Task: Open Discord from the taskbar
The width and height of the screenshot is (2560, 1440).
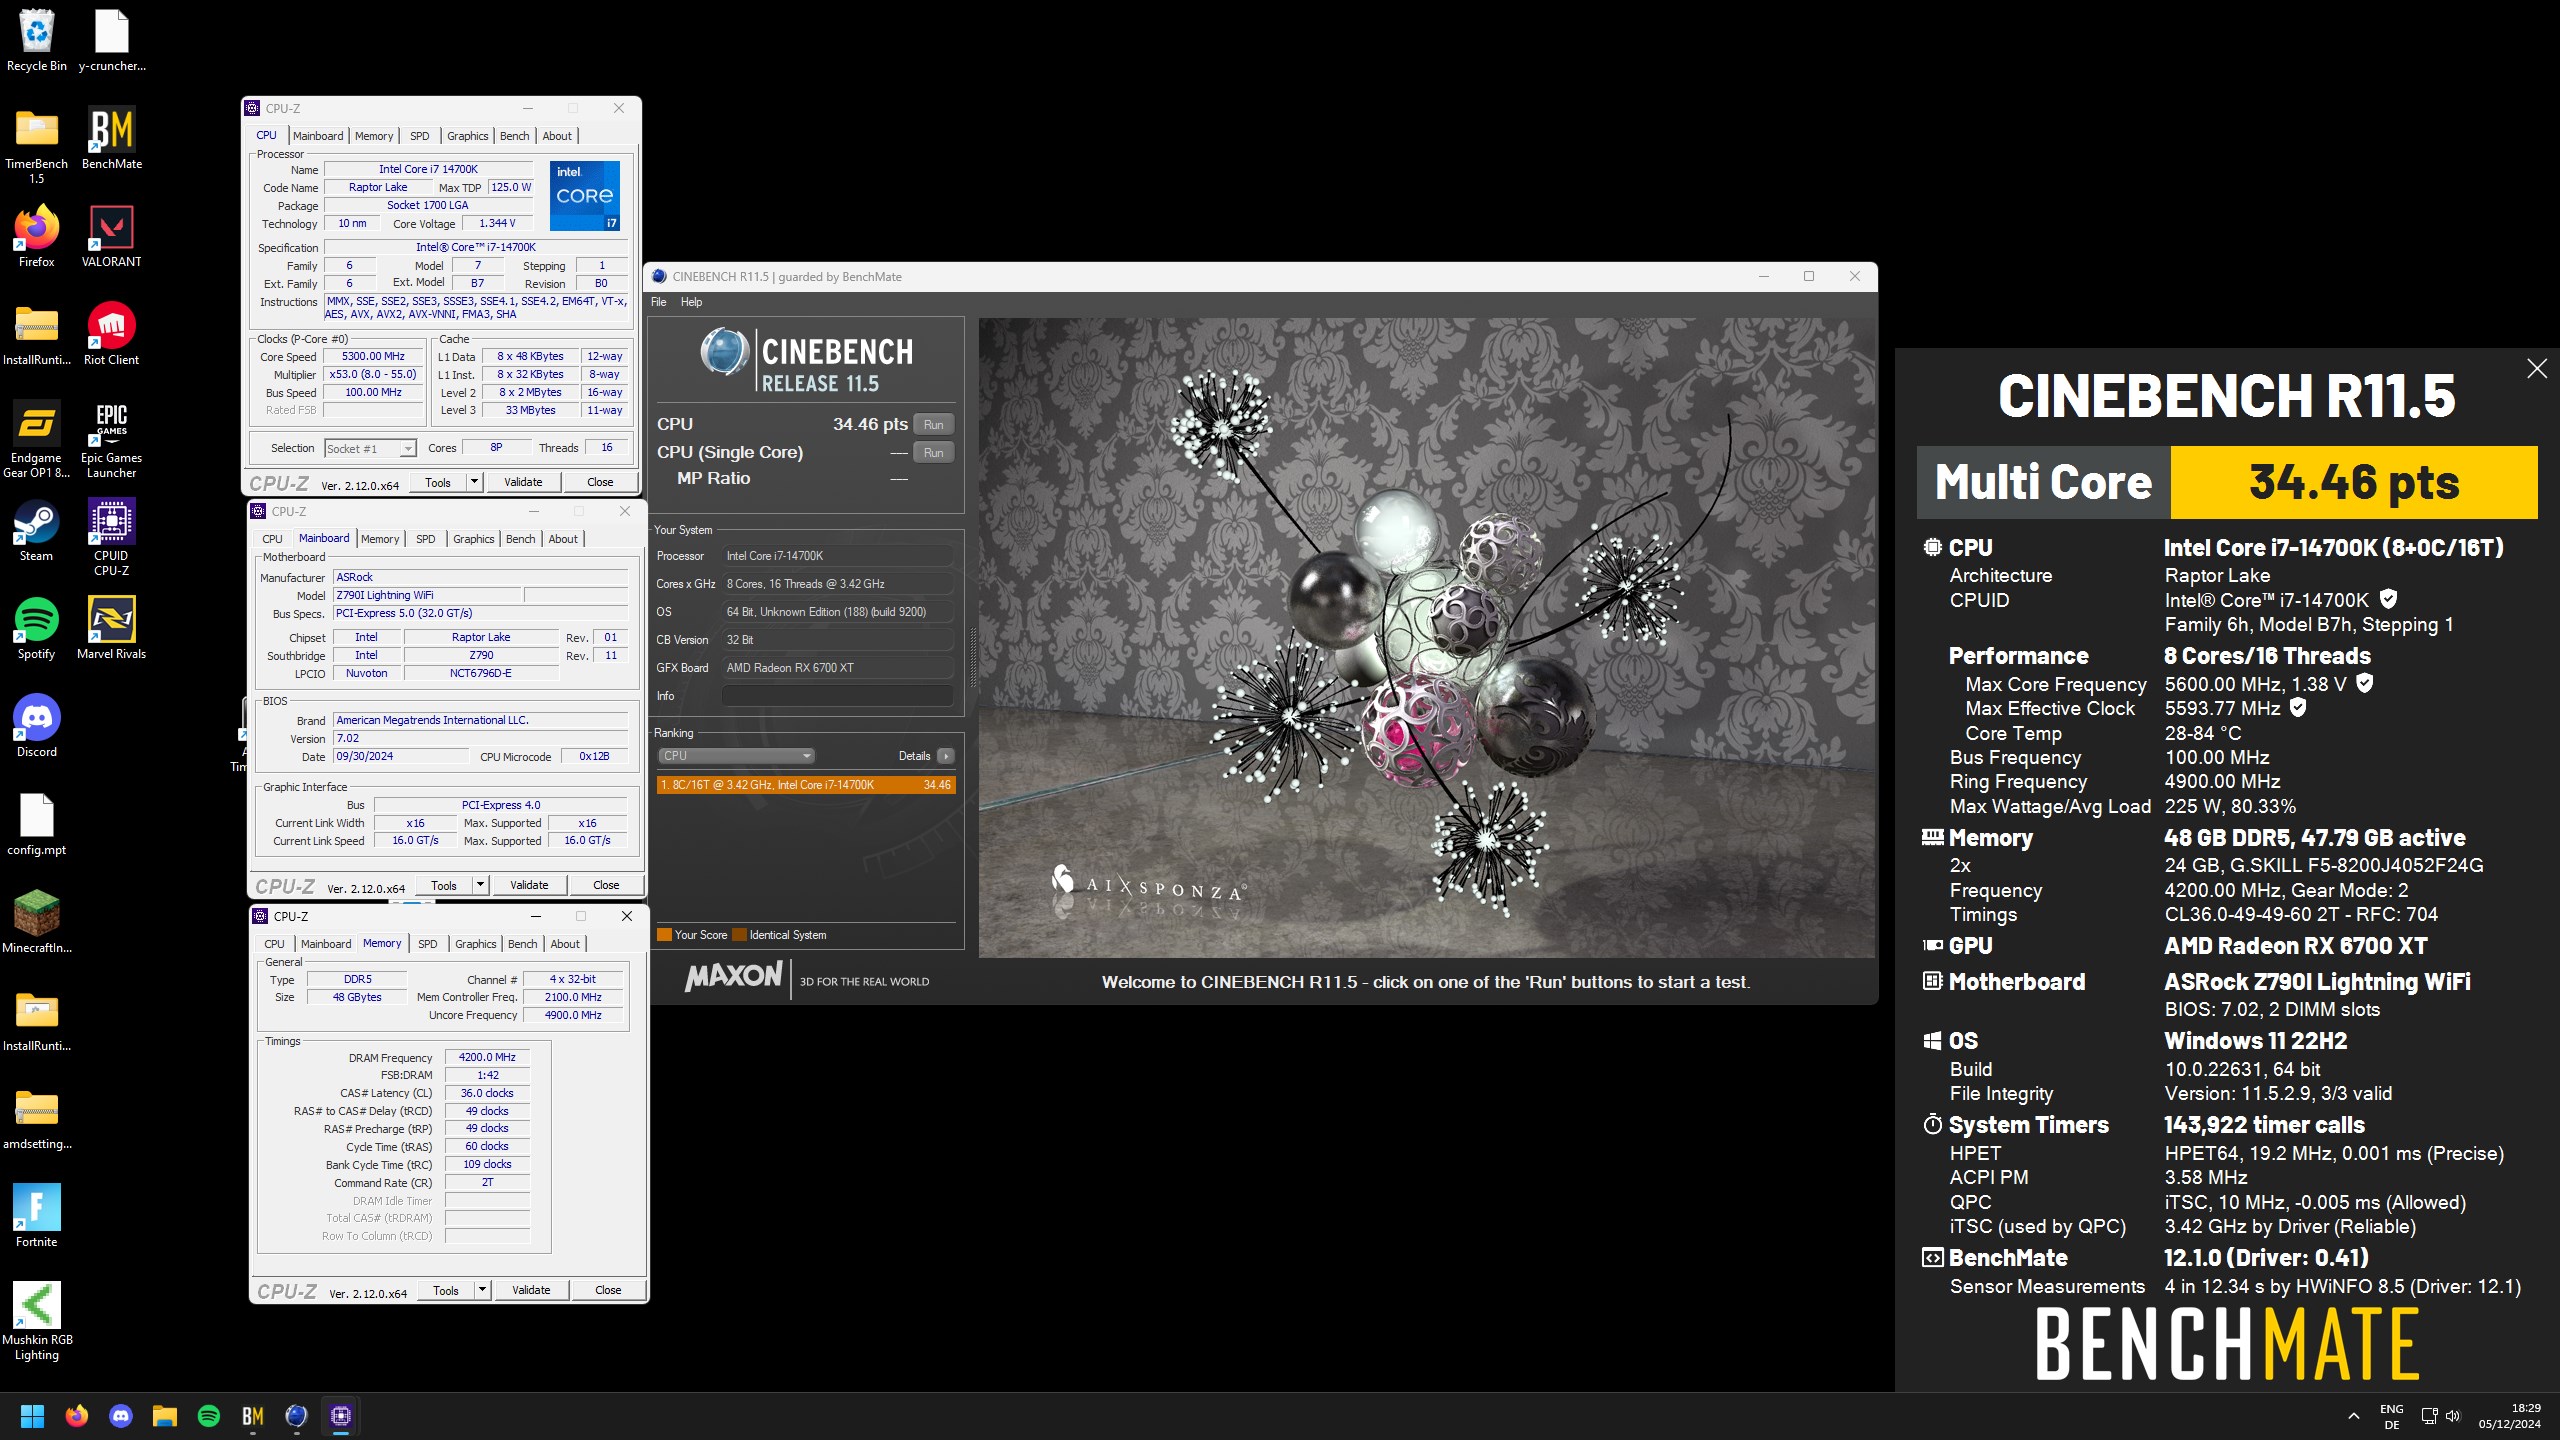Action: tap(121, 1416)
